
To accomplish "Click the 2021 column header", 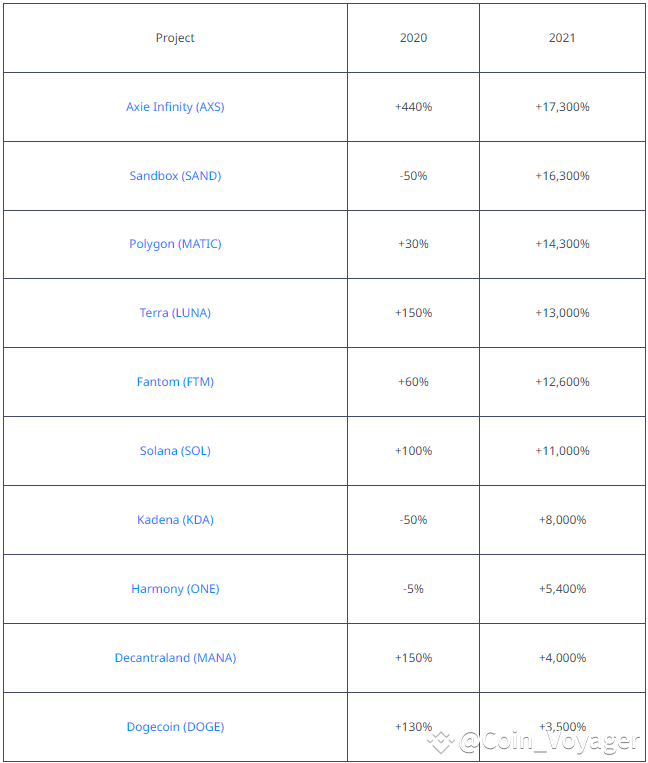I will (x=562, y=38).
